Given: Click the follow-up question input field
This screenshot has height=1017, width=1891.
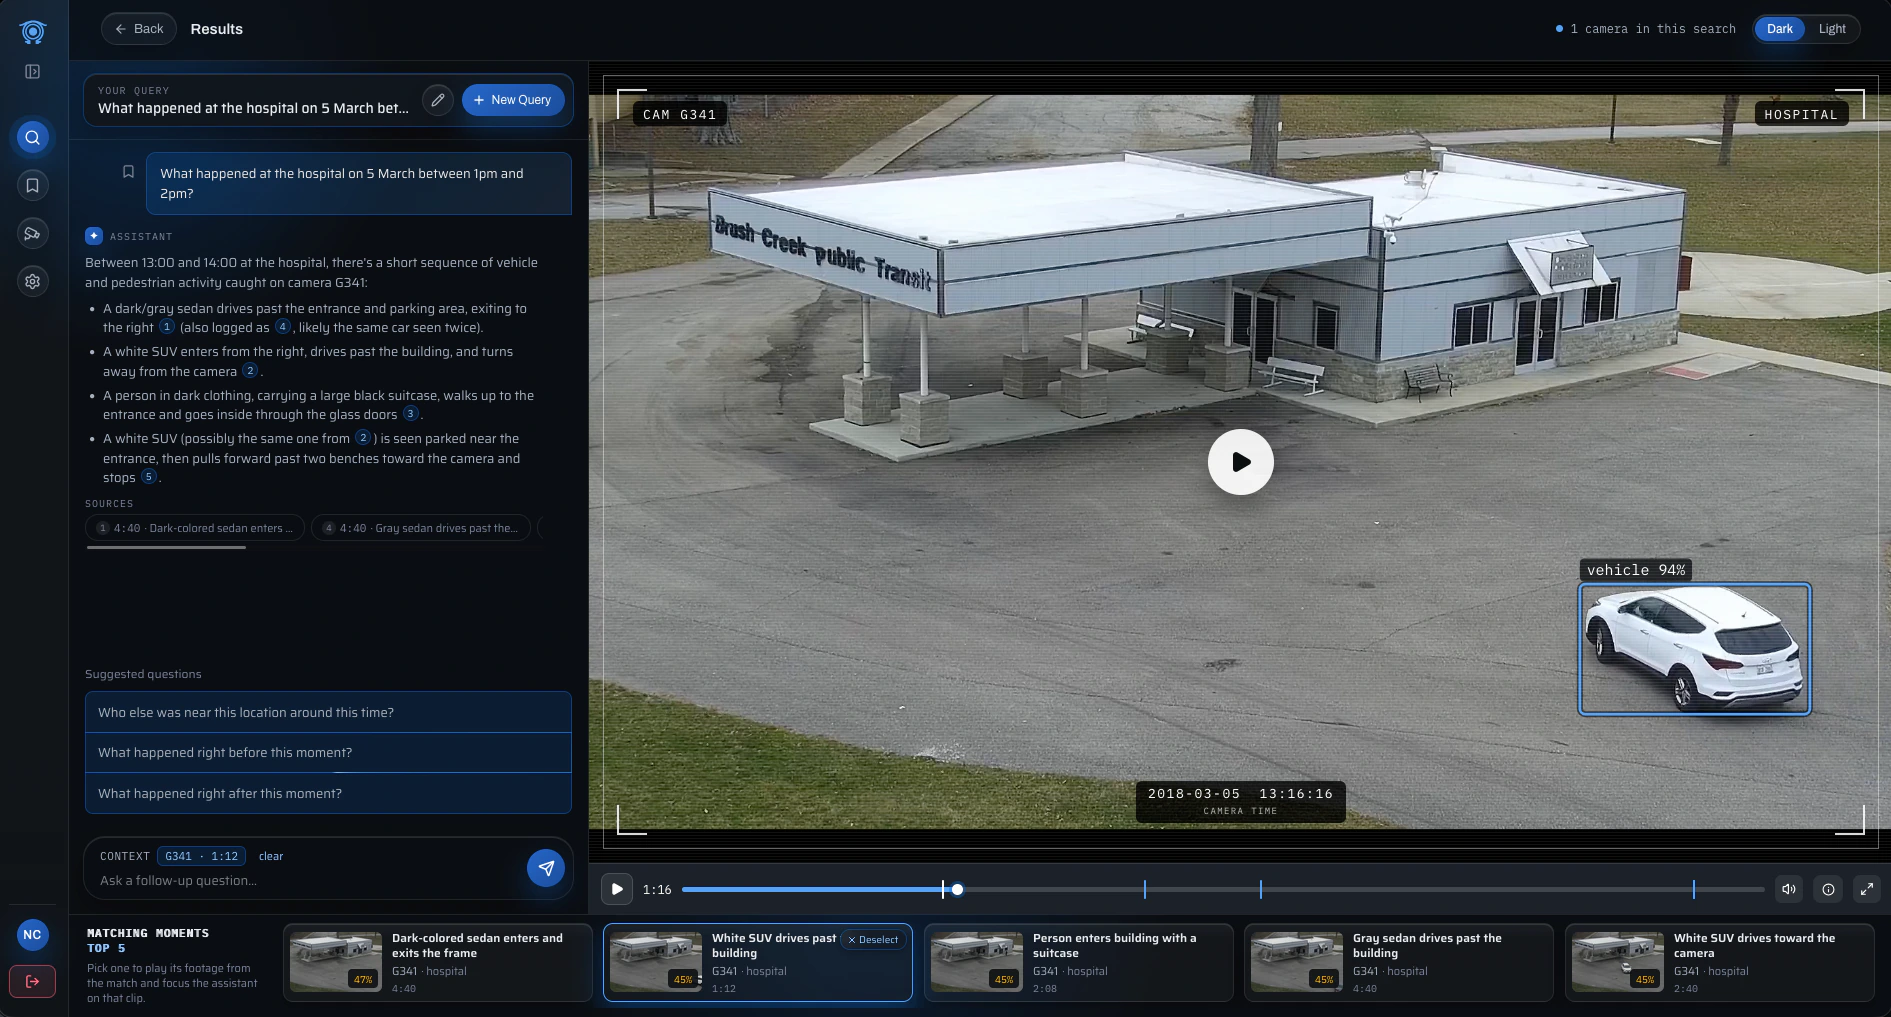Looking at the screenshot, I should [308, 881].
